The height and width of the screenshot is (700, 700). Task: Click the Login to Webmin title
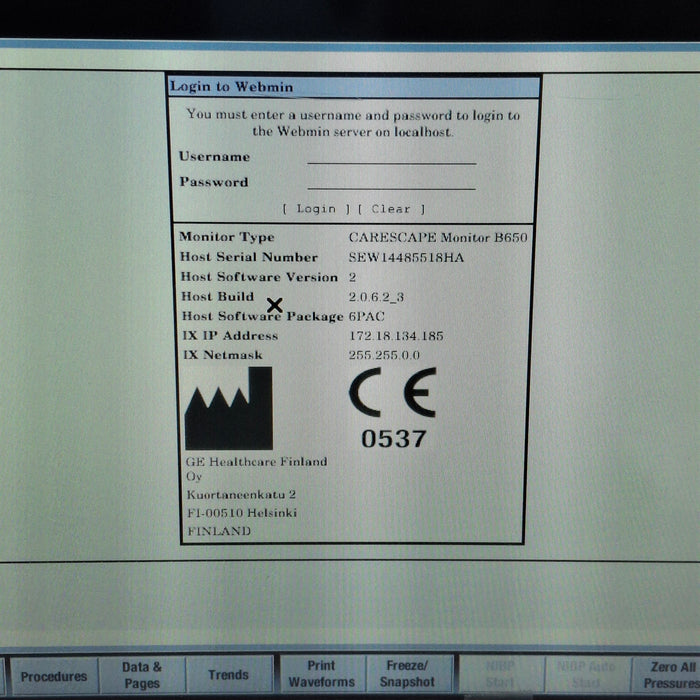coord(232,87)
